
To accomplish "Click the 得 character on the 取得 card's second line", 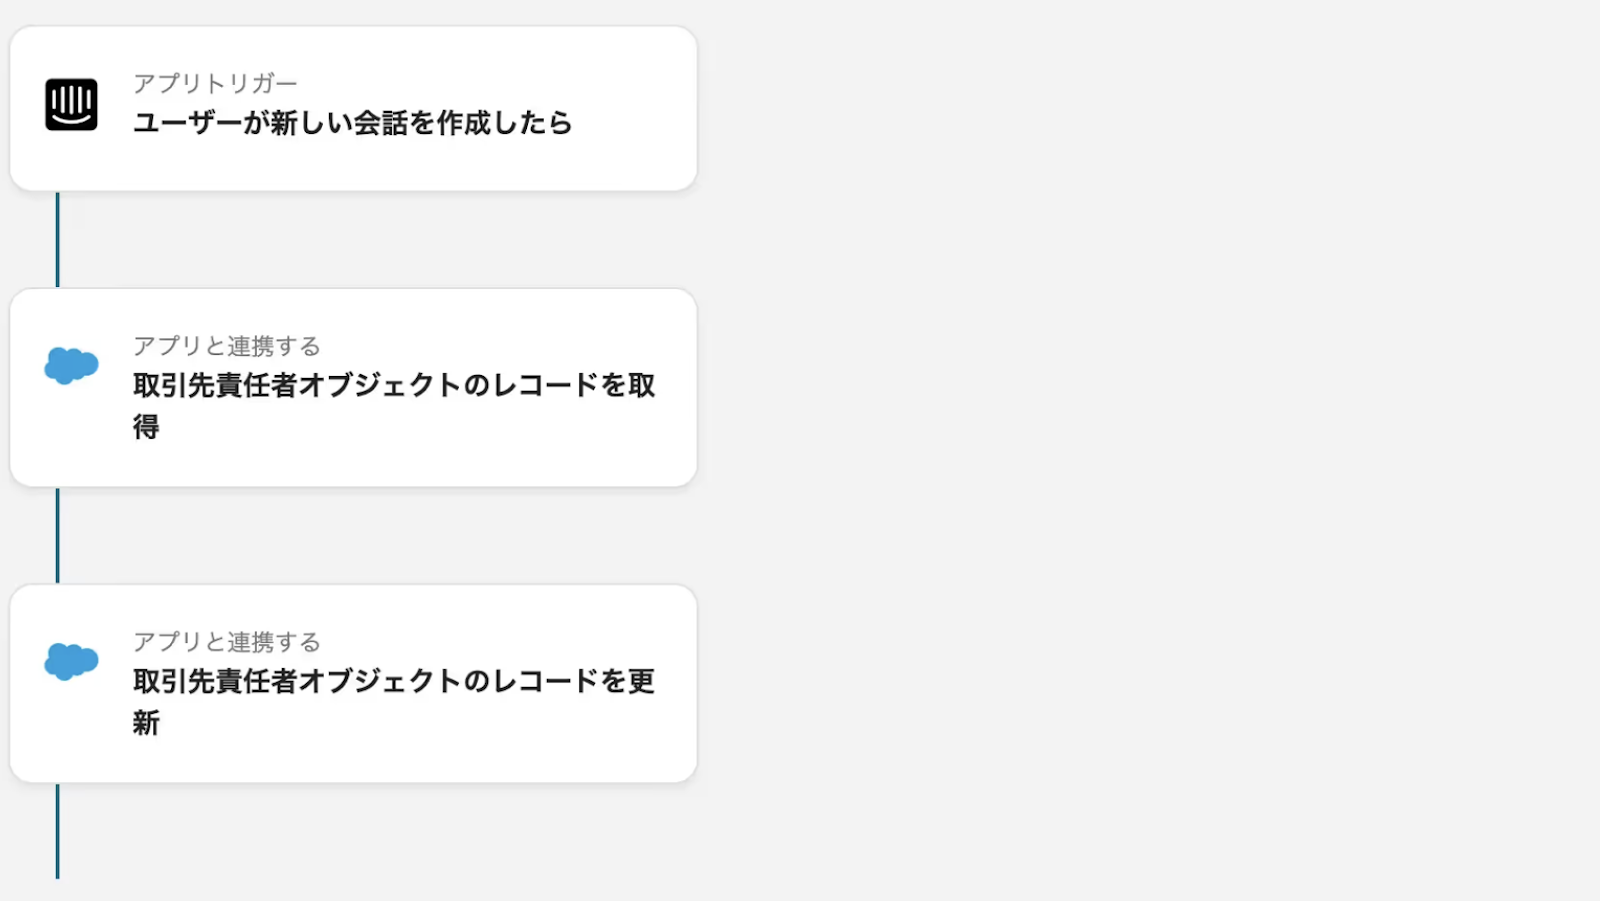I will pos(146,427).
